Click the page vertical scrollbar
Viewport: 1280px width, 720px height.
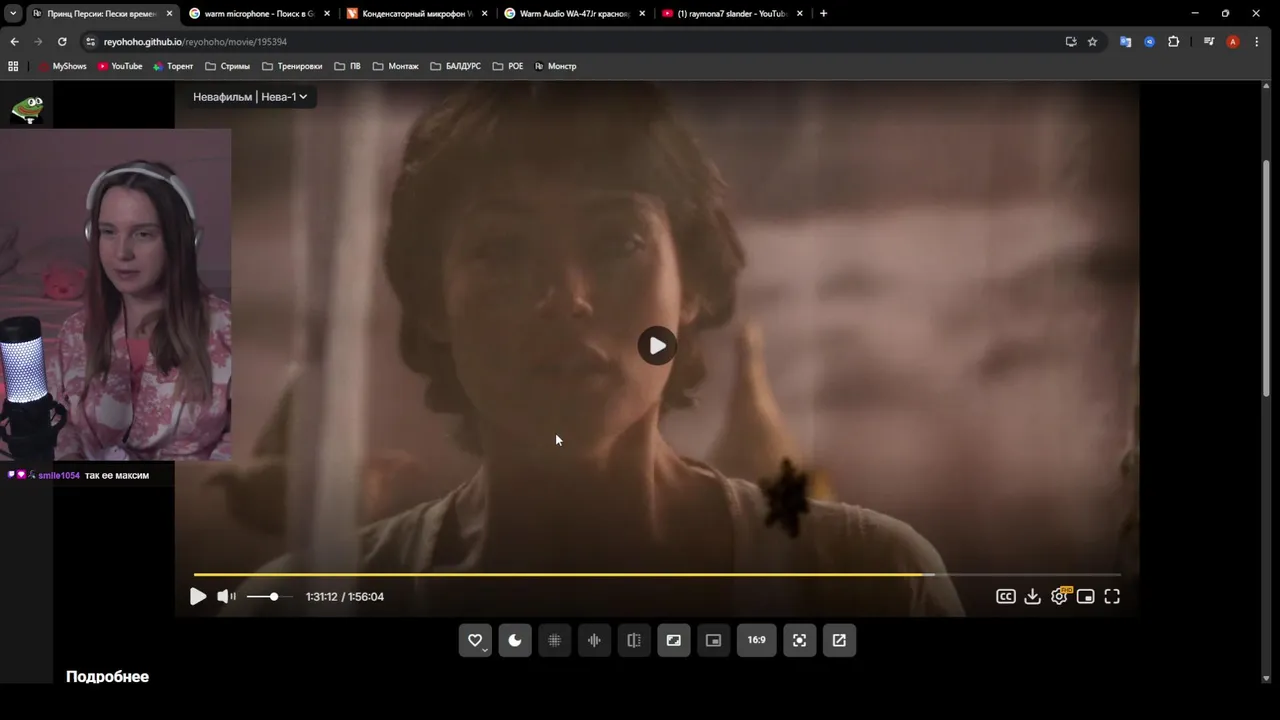(1267, 278)
